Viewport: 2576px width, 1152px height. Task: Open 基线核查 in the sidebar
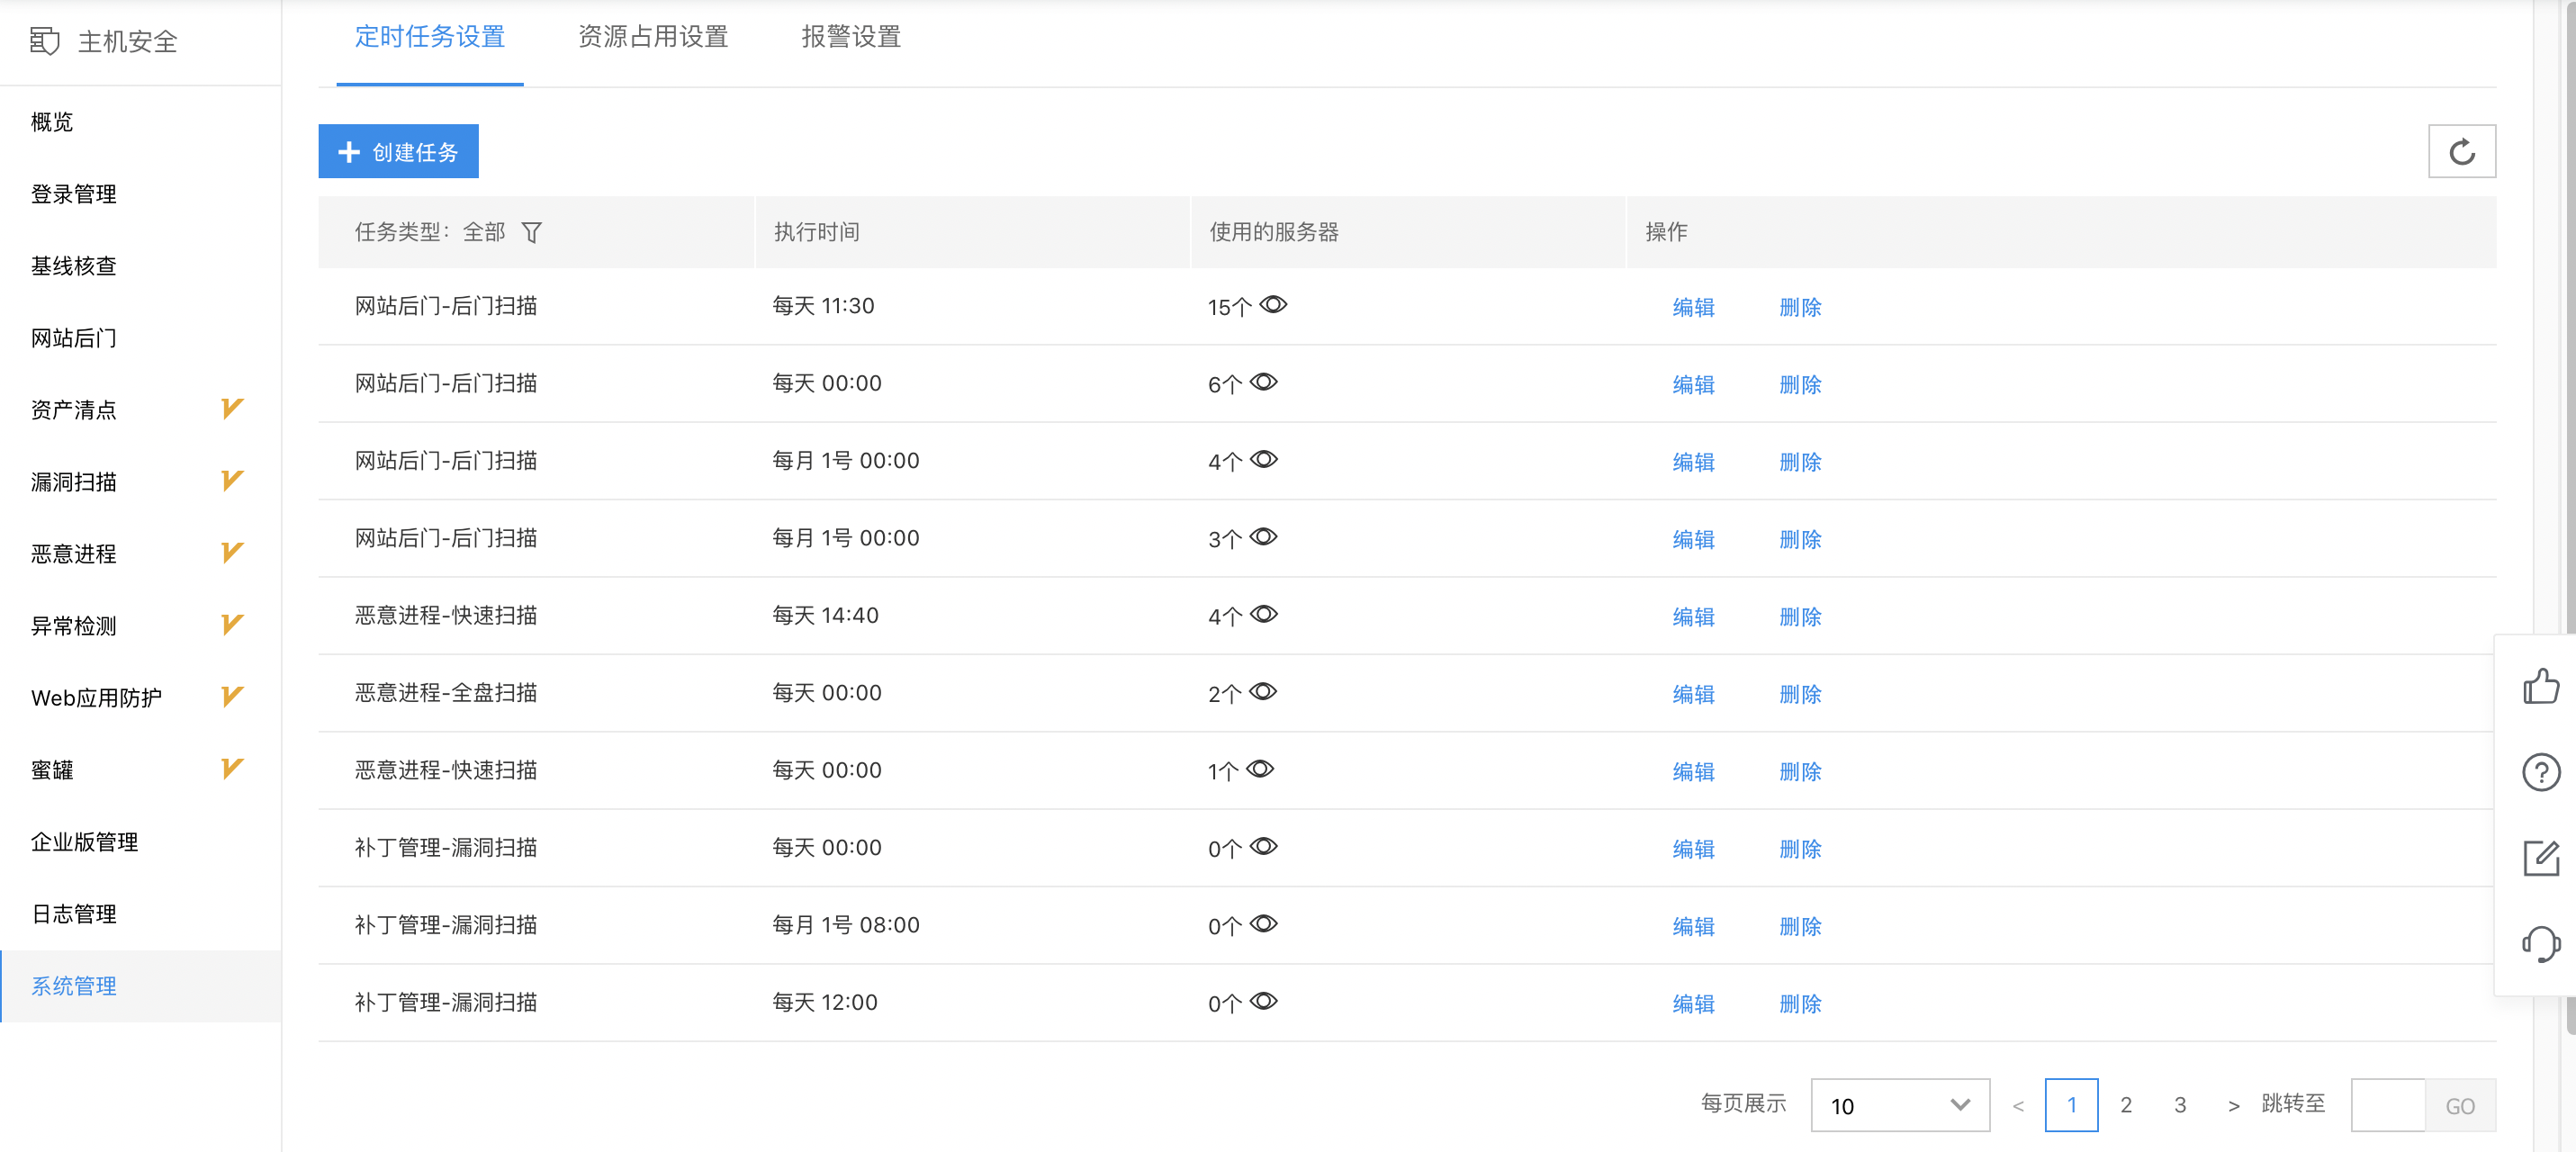click(x=141, y=266)
